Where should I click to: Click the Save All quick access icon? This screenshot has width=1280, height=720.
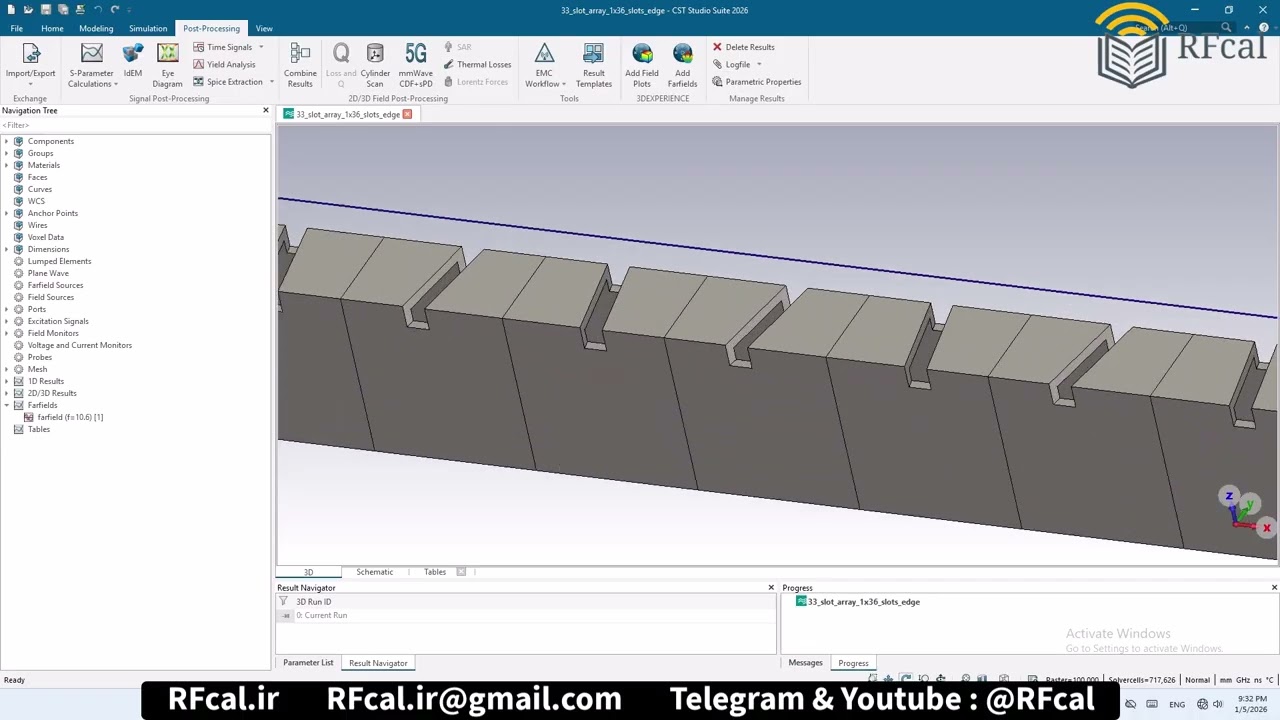click(x=62, y=10)
